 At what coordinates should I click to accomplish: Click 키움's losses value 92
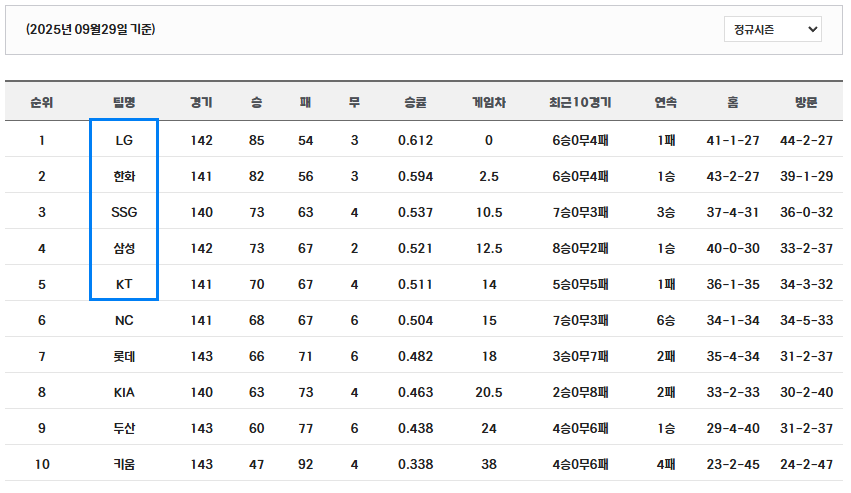coord(306,465)
